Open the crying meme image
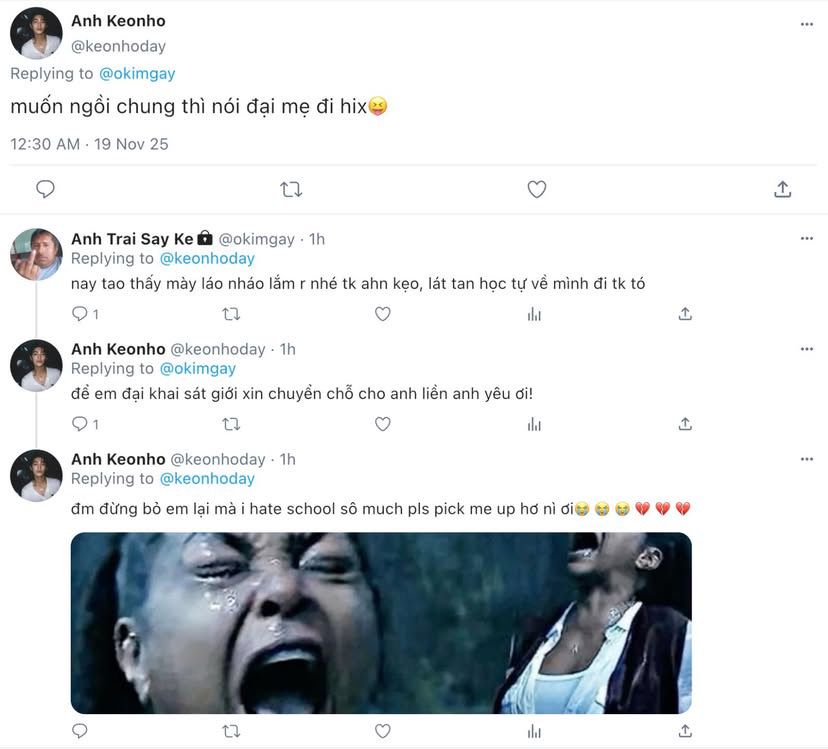Image resolution: width=828 pixels, height=749 pixels. tap(381, 623)
